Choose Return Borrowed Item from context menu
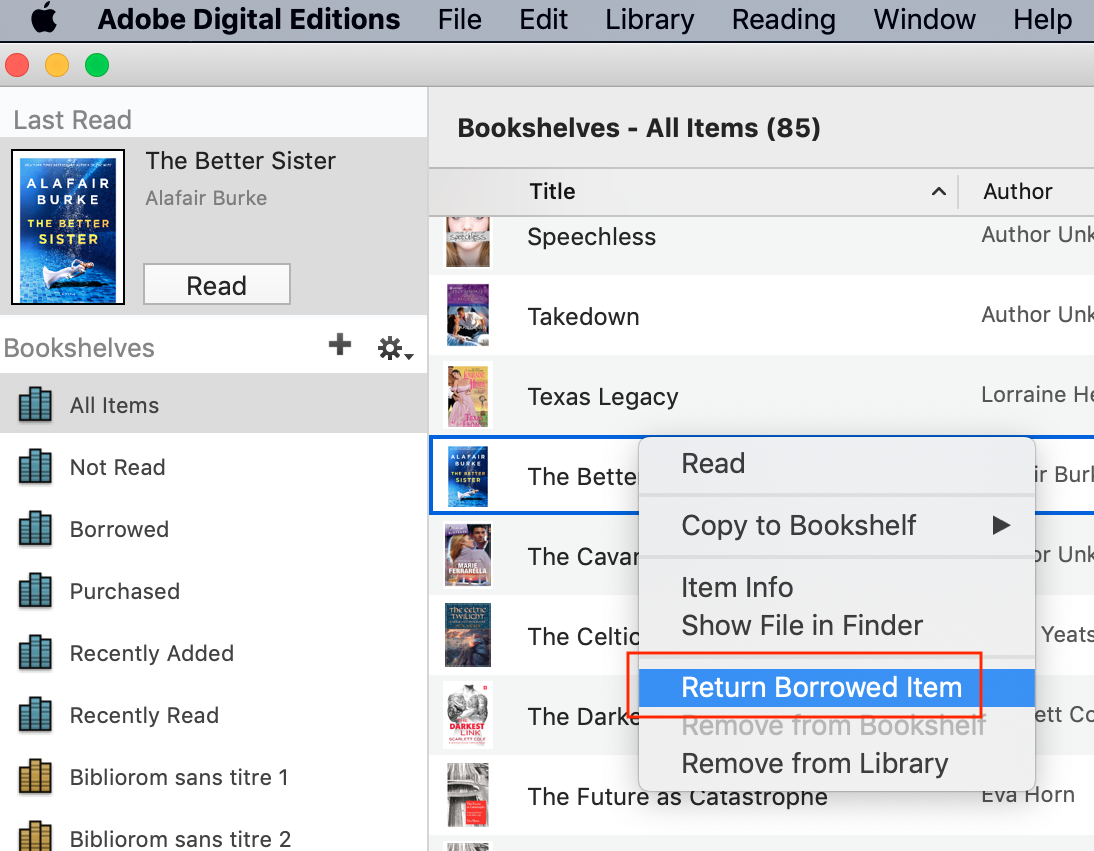Image resolution: width=1094 pixels, height=851 pixels. (x=821, y=688)
